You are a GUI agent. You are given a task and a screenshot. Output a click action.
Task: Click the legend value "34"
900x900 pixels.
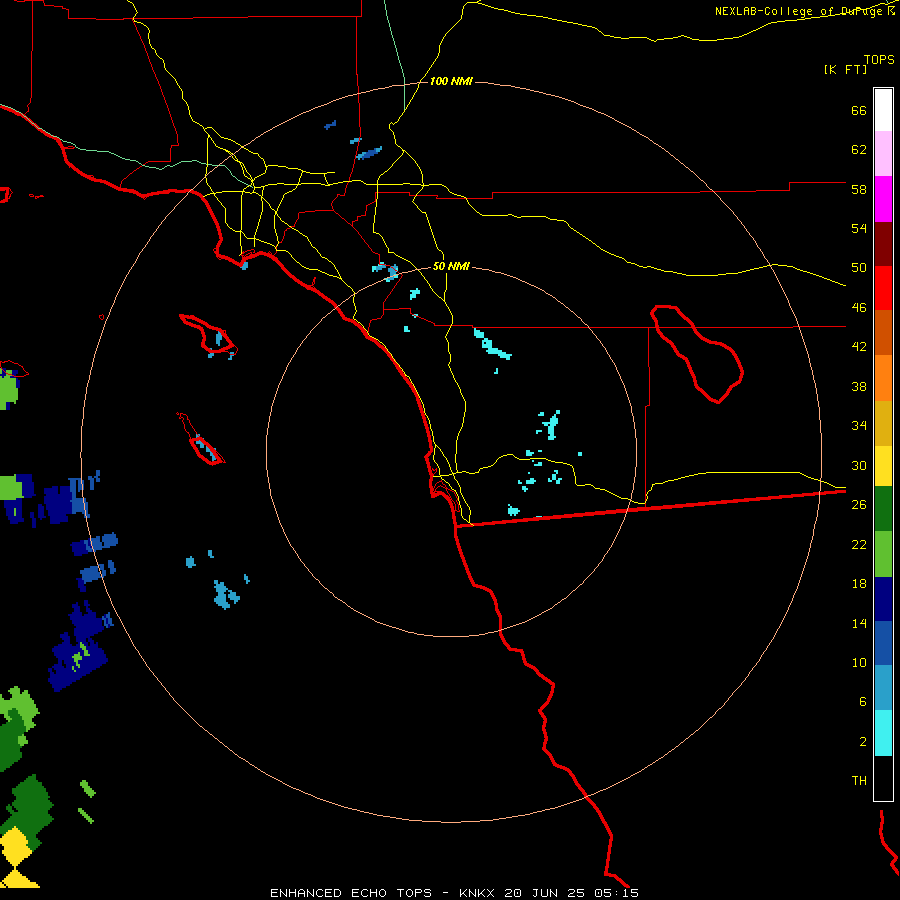pyautogui.click(x=859, y=426)
